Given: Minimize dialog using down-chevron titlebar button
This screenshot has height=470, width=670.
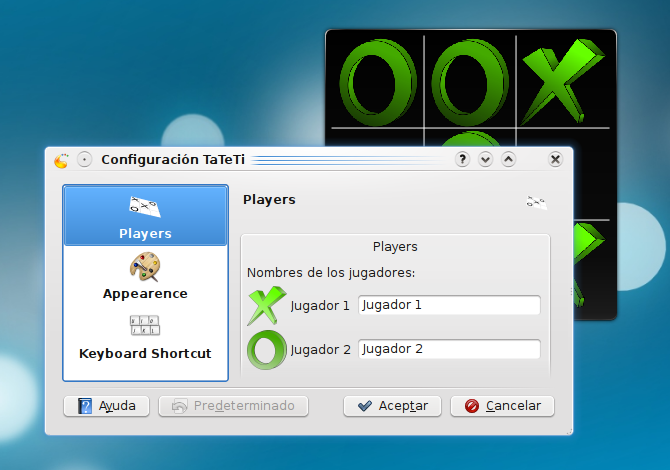Looking at the screenshot, I should pos(485,159).
